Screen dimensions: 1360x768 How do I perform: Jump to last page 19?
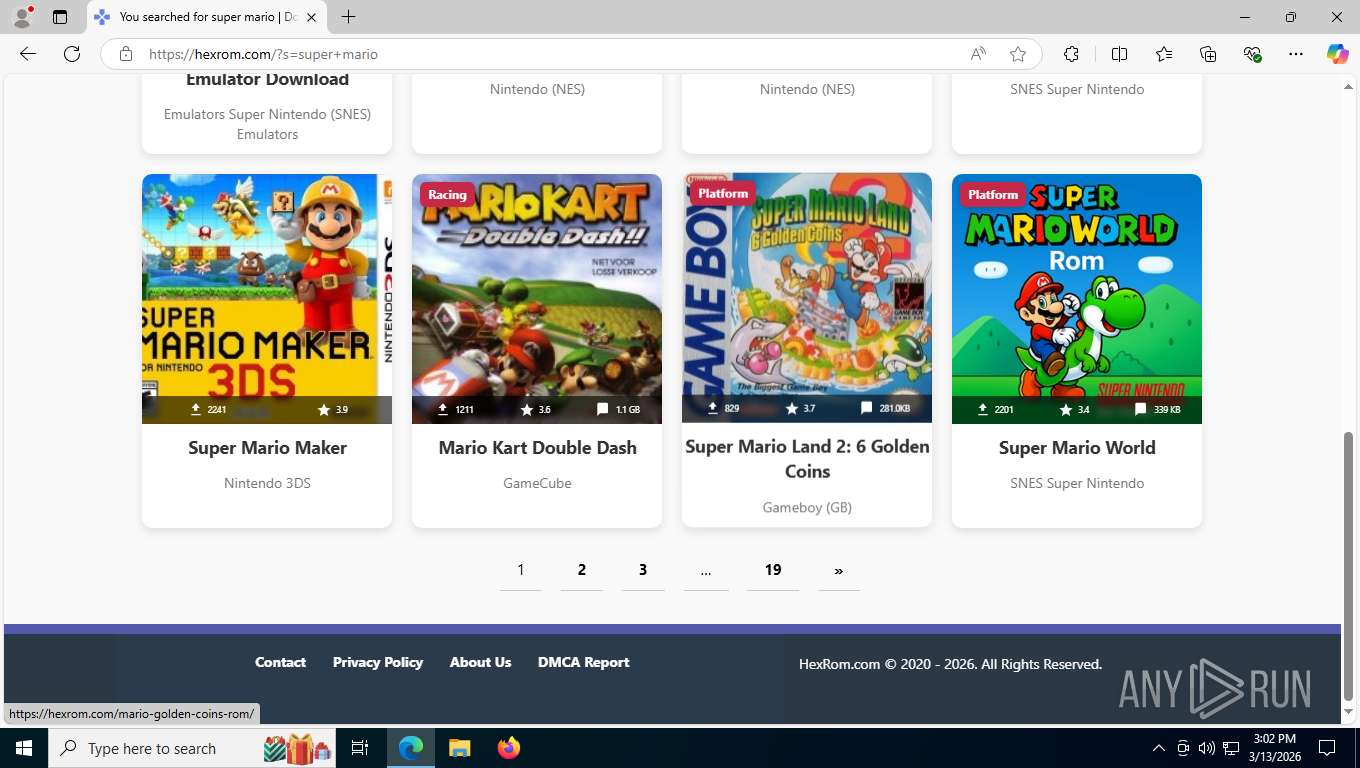(773, 570)
